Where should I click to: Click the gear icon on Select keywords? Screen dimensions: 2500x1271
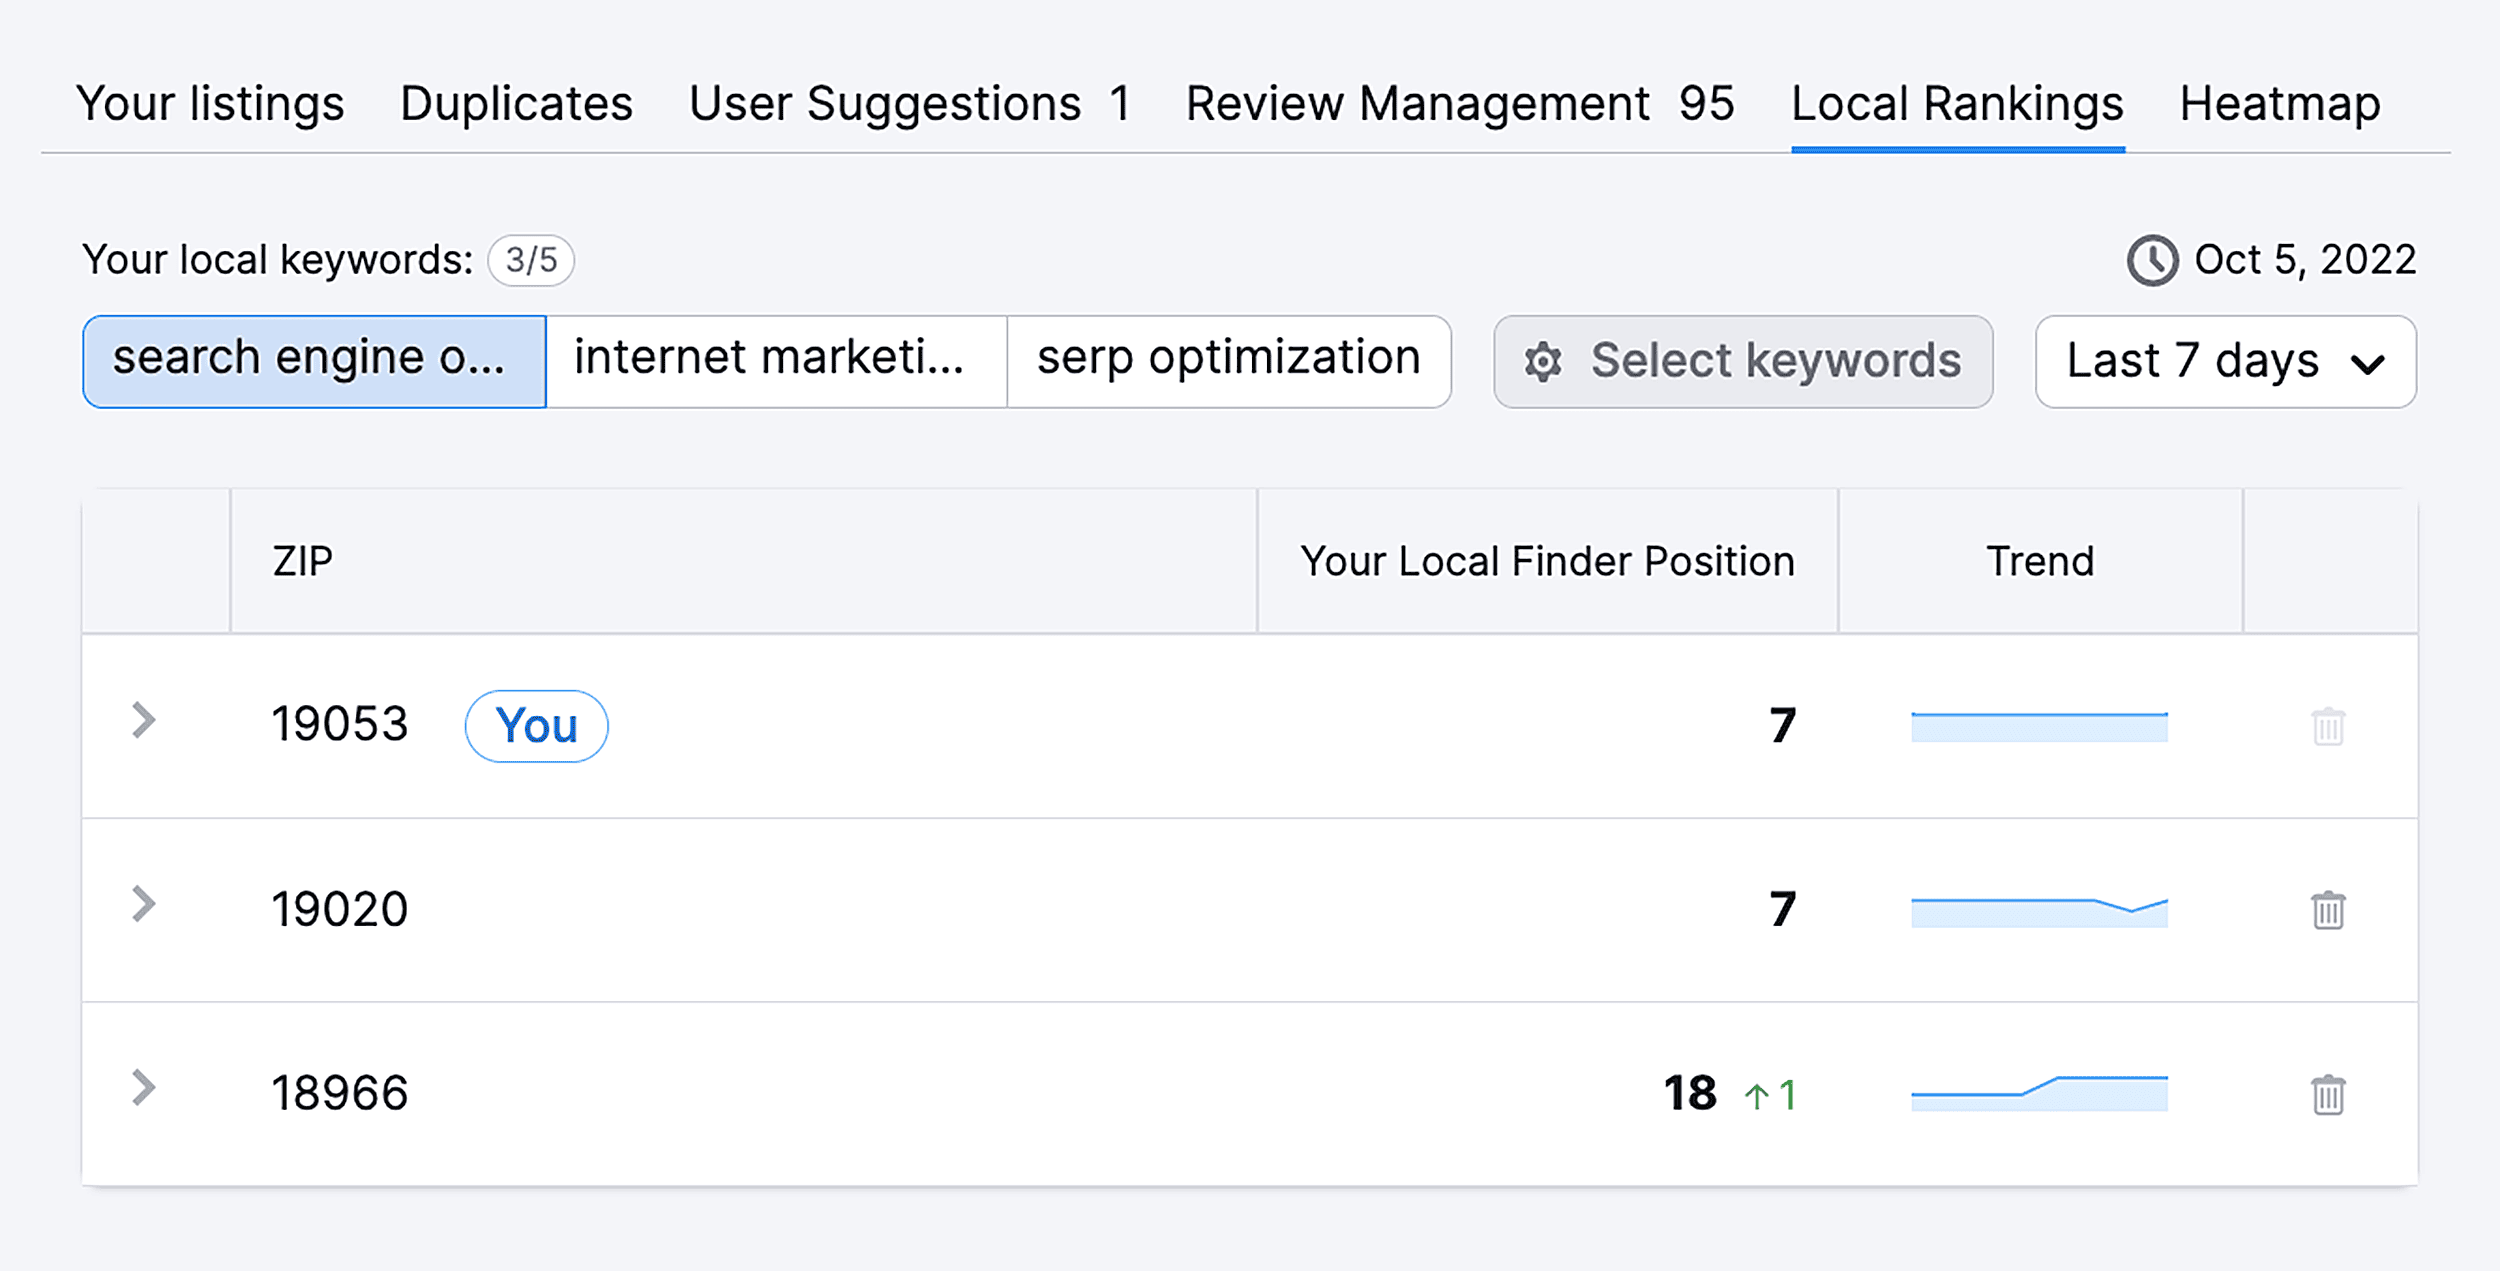click(x=1545, y=362)
